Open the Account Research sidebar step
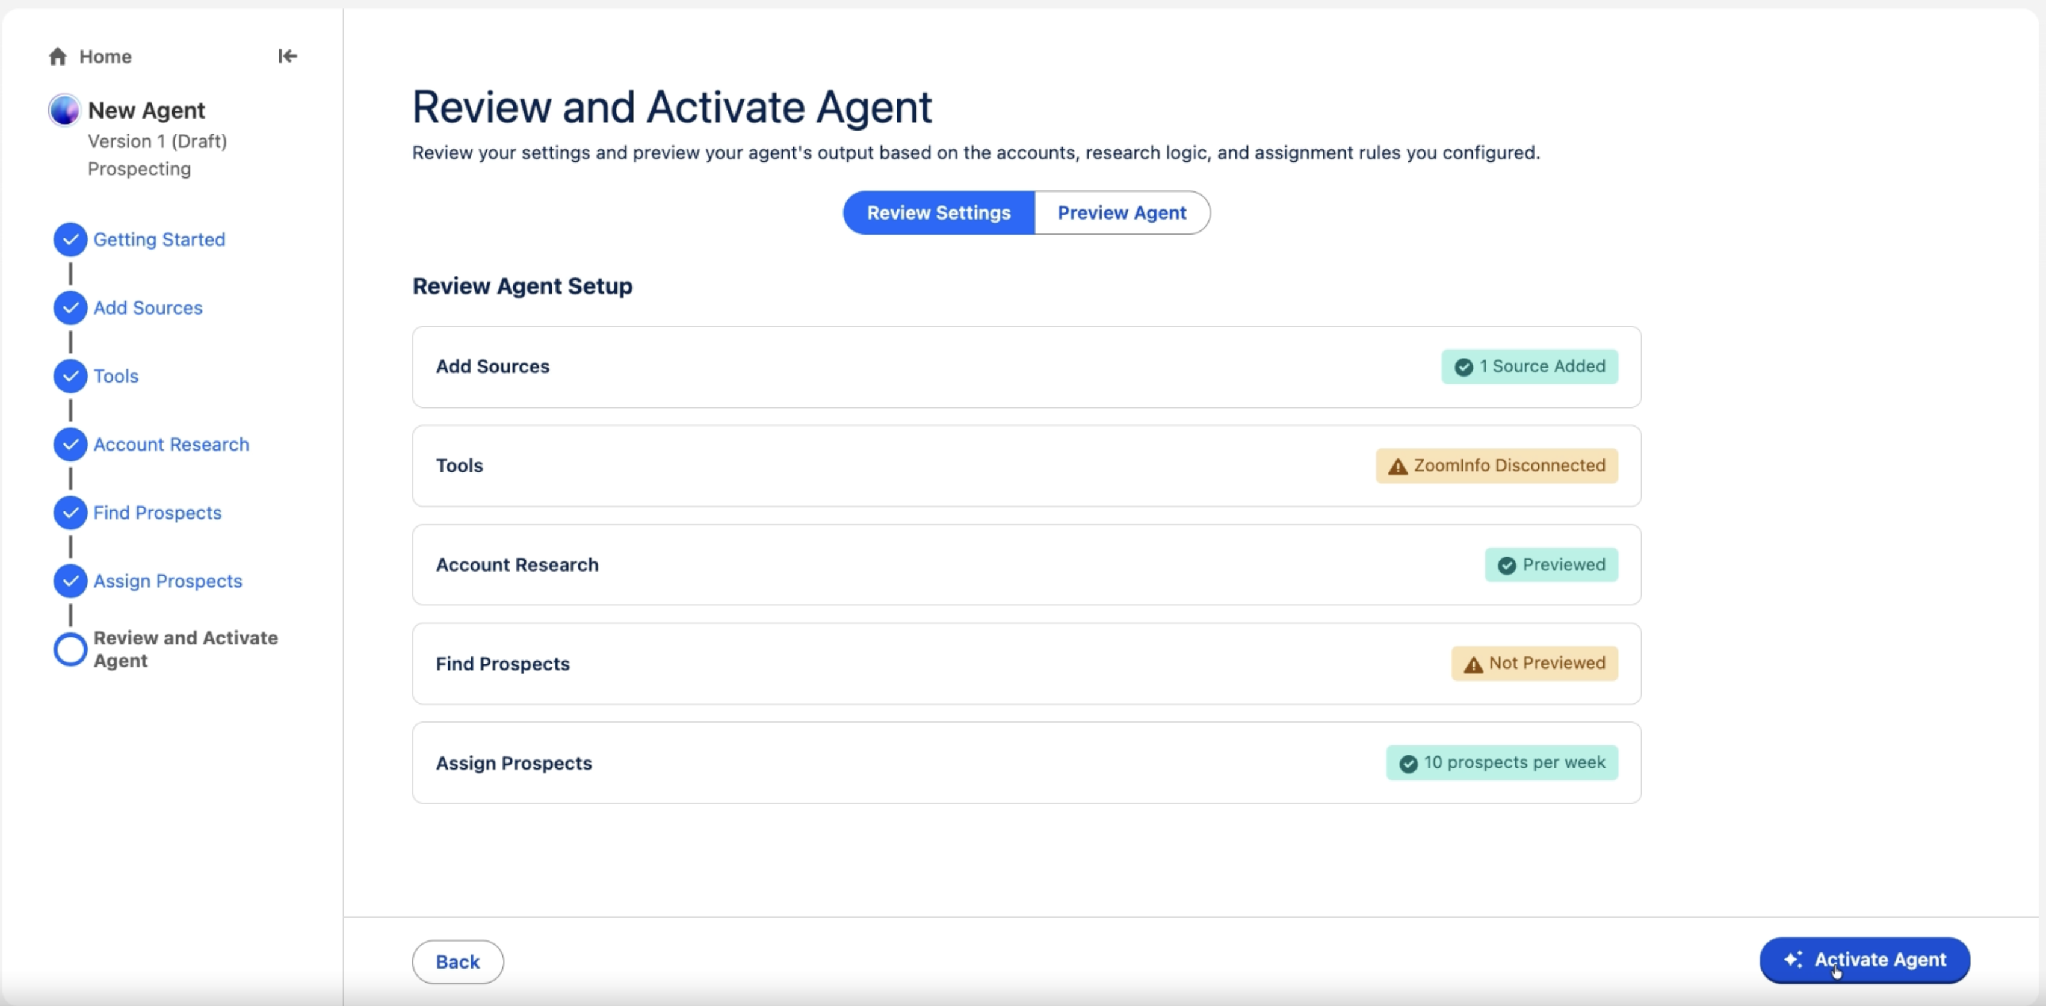Viewport: 2046px width, 1006px height. (171, 444)
